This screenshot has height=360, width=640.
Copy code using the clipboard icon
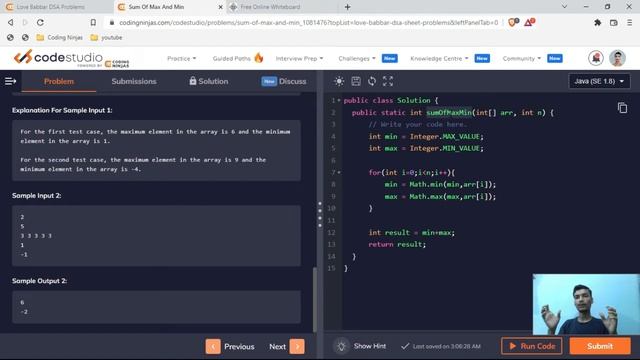pos(622,108)
